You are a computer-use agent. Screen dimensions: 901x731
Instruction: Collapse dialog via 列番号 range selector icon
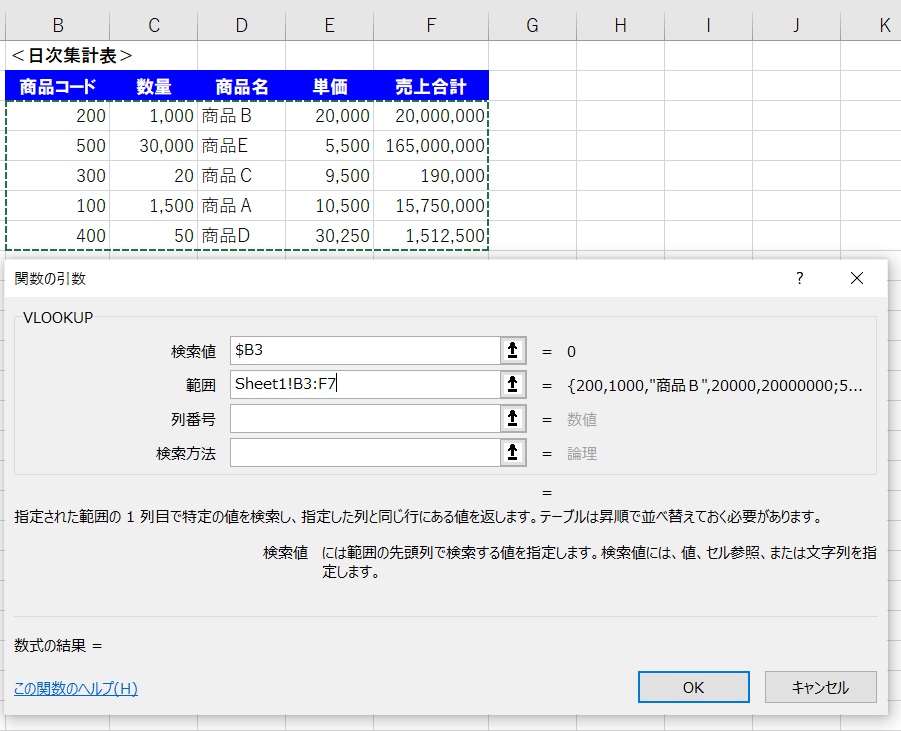[x=513, y=418]
